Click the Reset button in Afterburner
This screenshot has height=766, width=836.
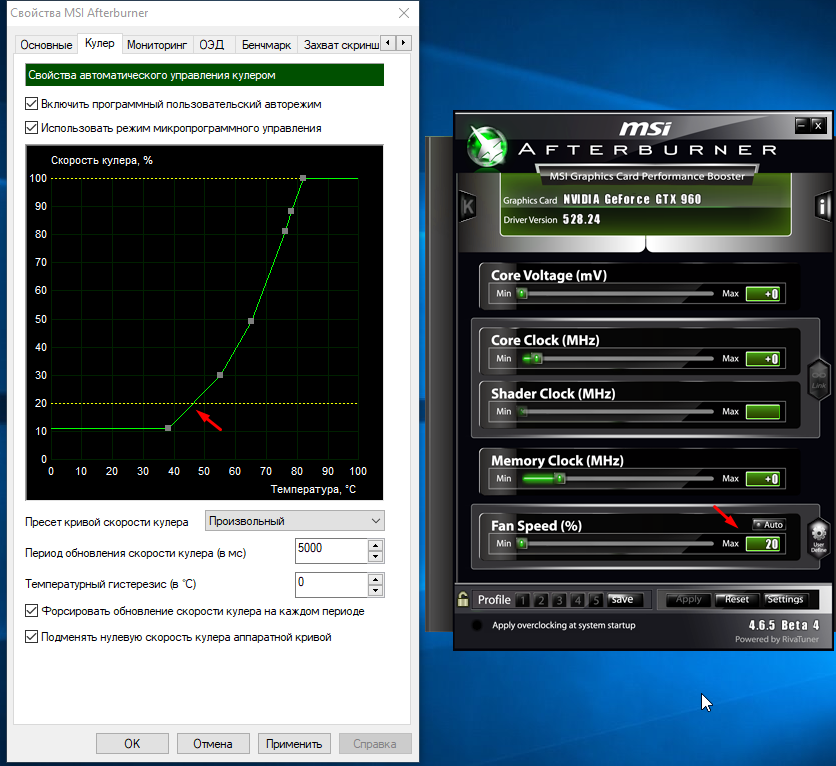coord(737,600)
